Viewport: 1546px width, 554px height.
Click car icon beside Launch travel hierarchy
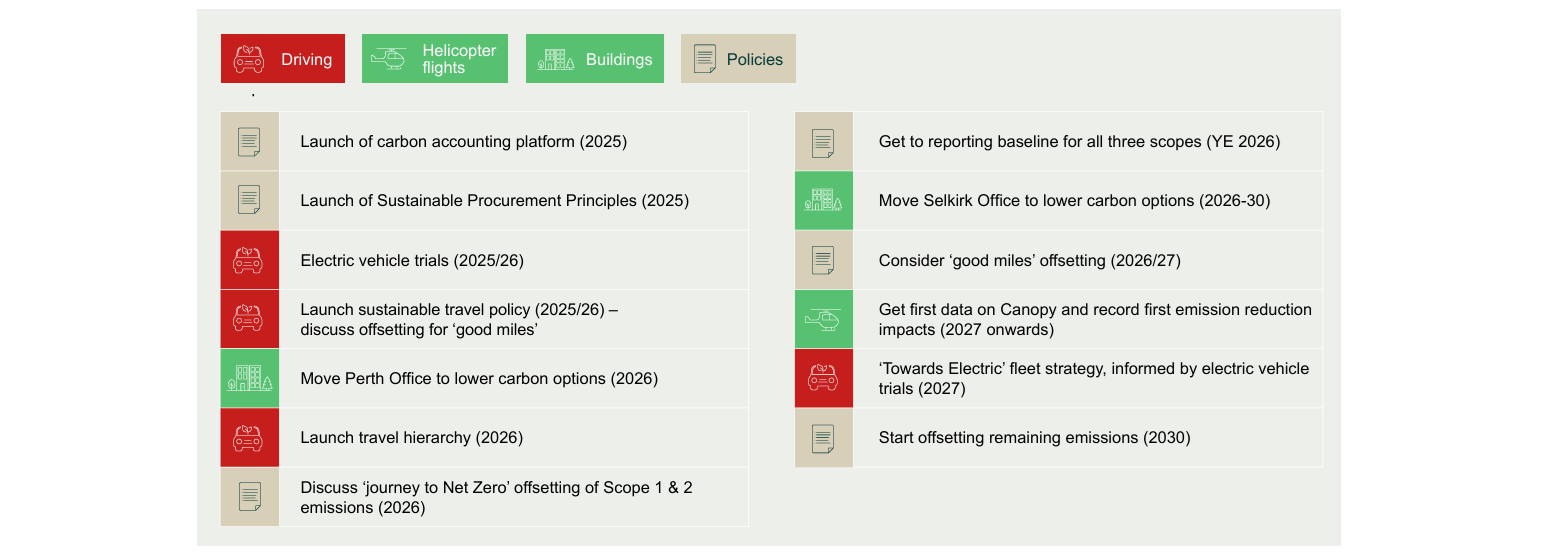pyautogui.click(x=250, y=437)
